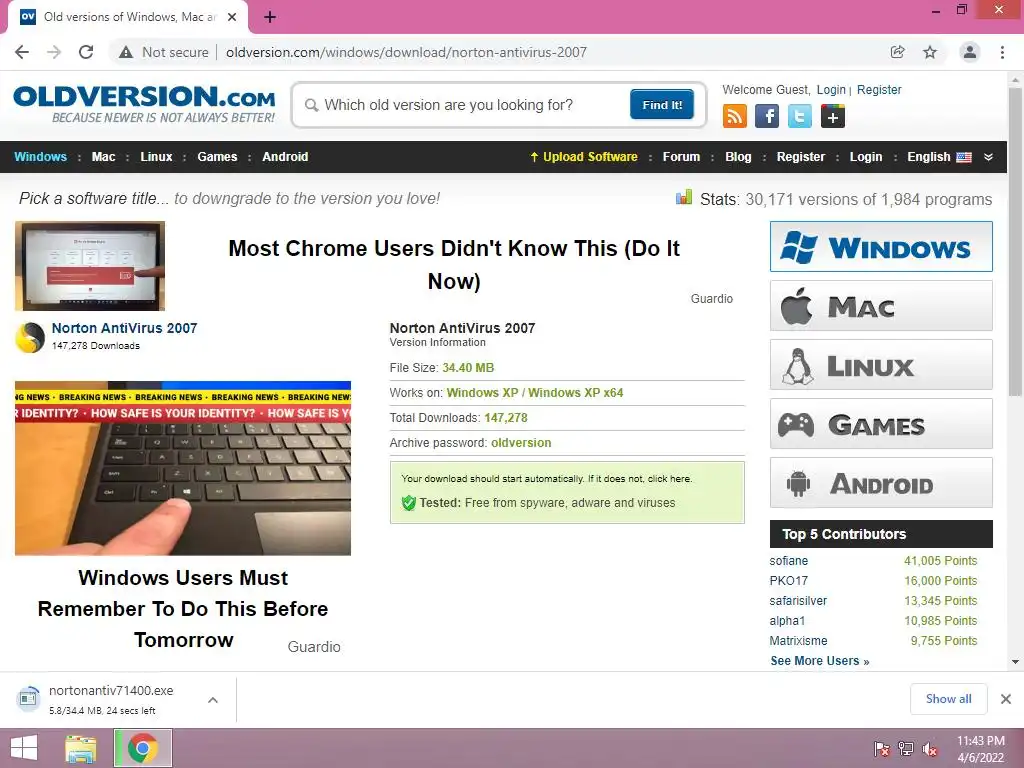The image size is (1024, 768).
Task: Click Register in the black nav bar
Action: pyautogui.click(x=801, y=157)
